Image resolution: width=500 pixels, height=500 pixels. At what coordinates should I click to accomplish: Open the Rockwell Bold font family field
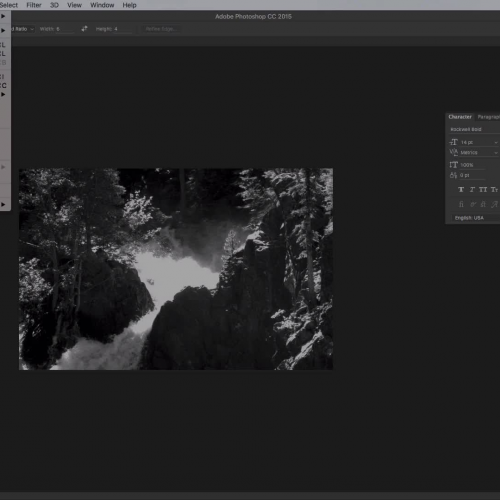[474, 129]
